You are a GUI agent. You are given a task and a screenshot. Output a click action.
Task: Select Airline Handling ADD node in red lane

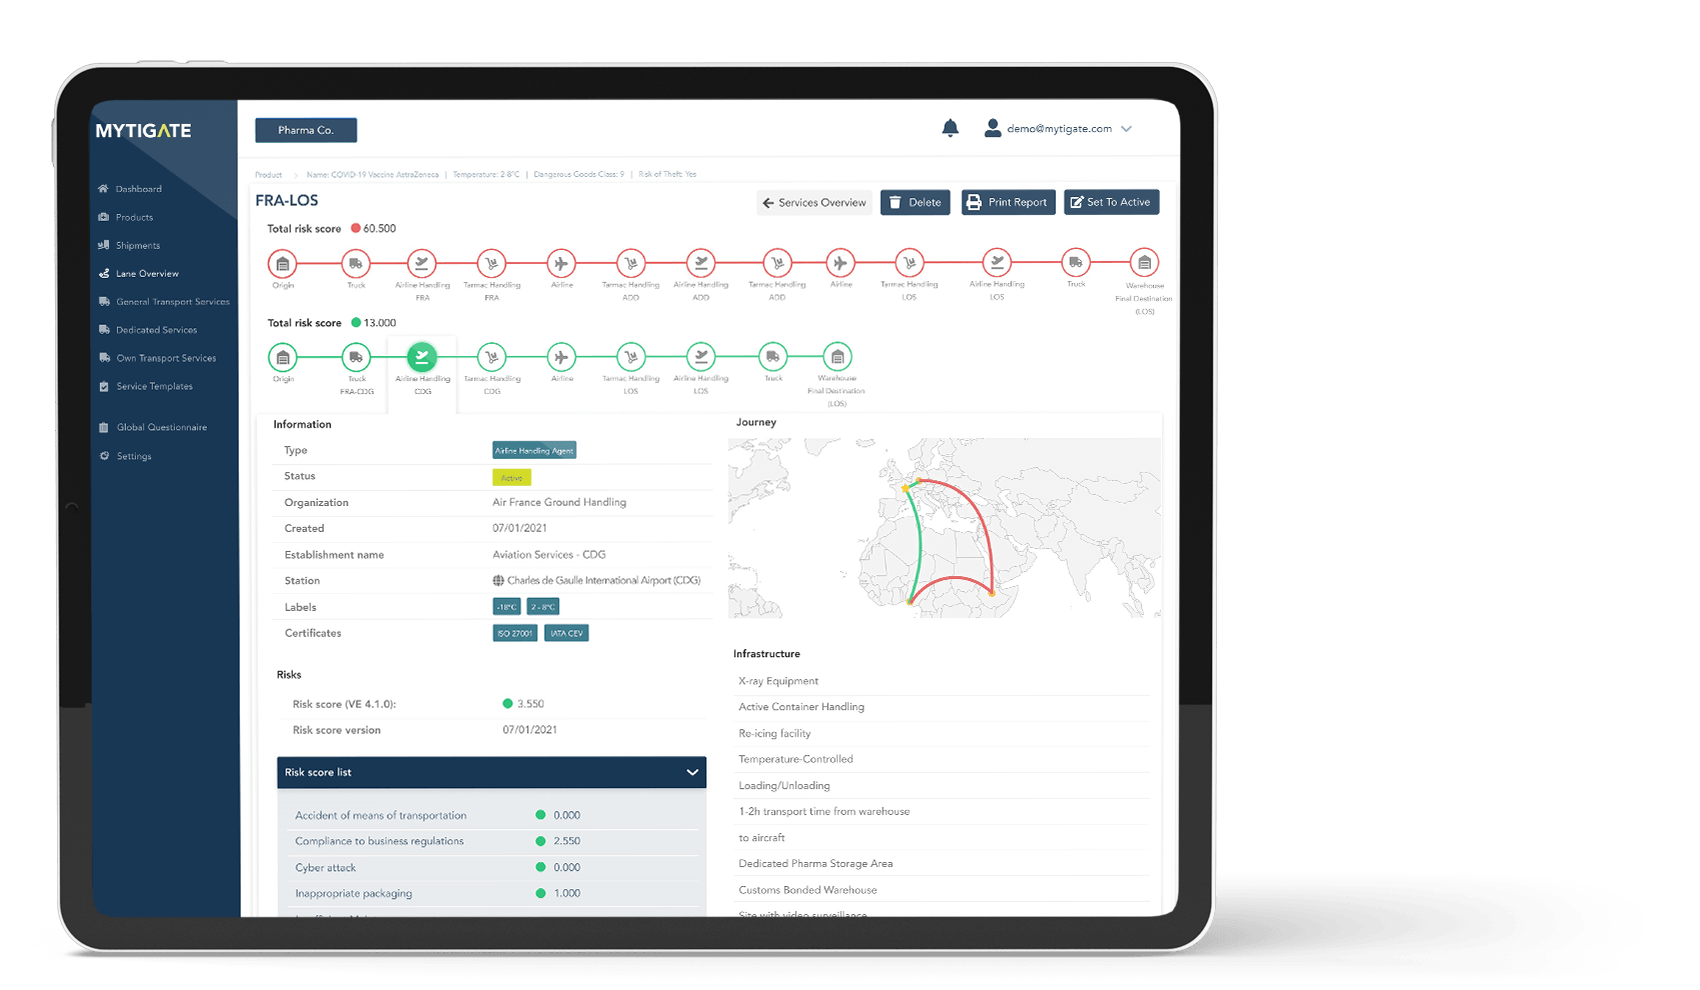(x=701, y=263)
